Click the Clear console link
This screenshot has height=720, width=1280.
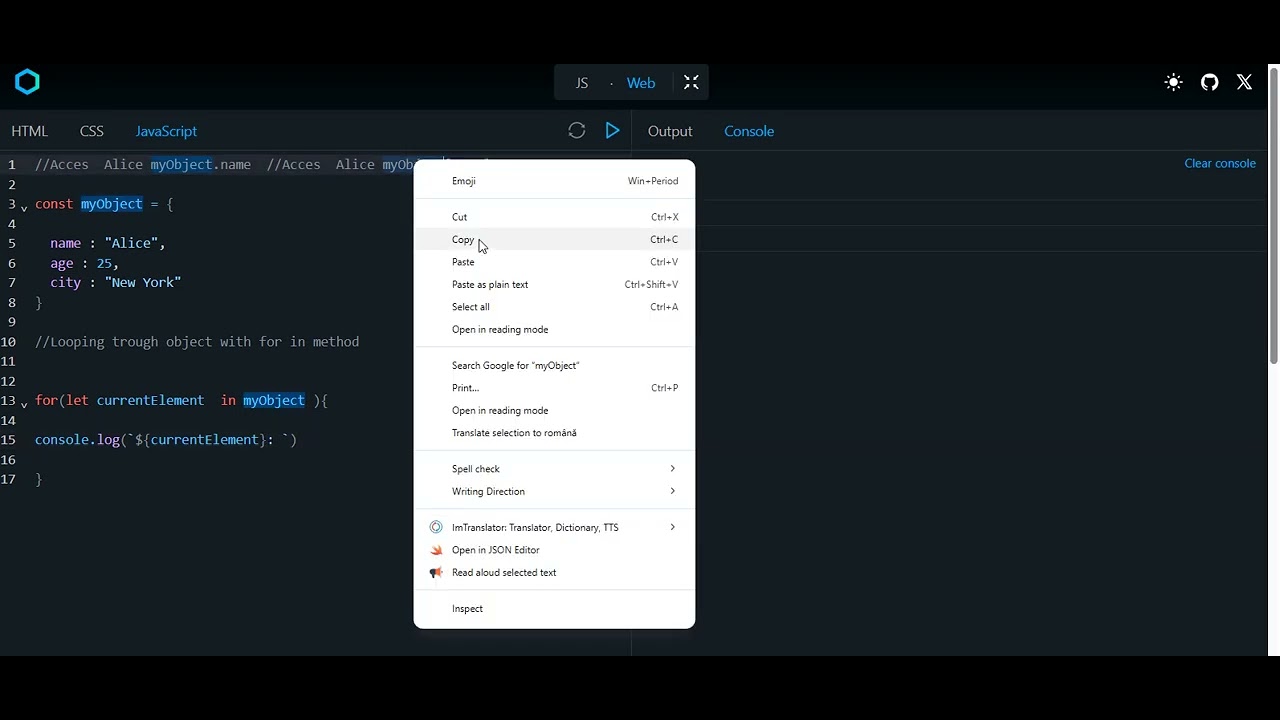point(1220,164)
